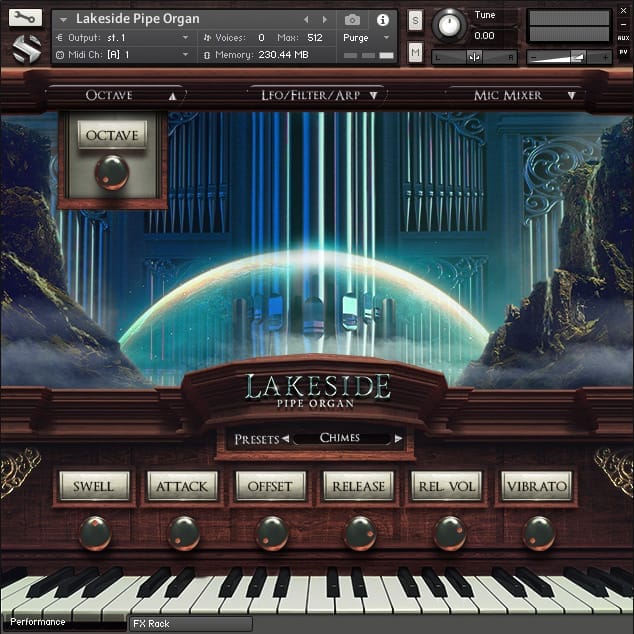Adjust the Tune knob
634x634 pixels.
(449, 25)
